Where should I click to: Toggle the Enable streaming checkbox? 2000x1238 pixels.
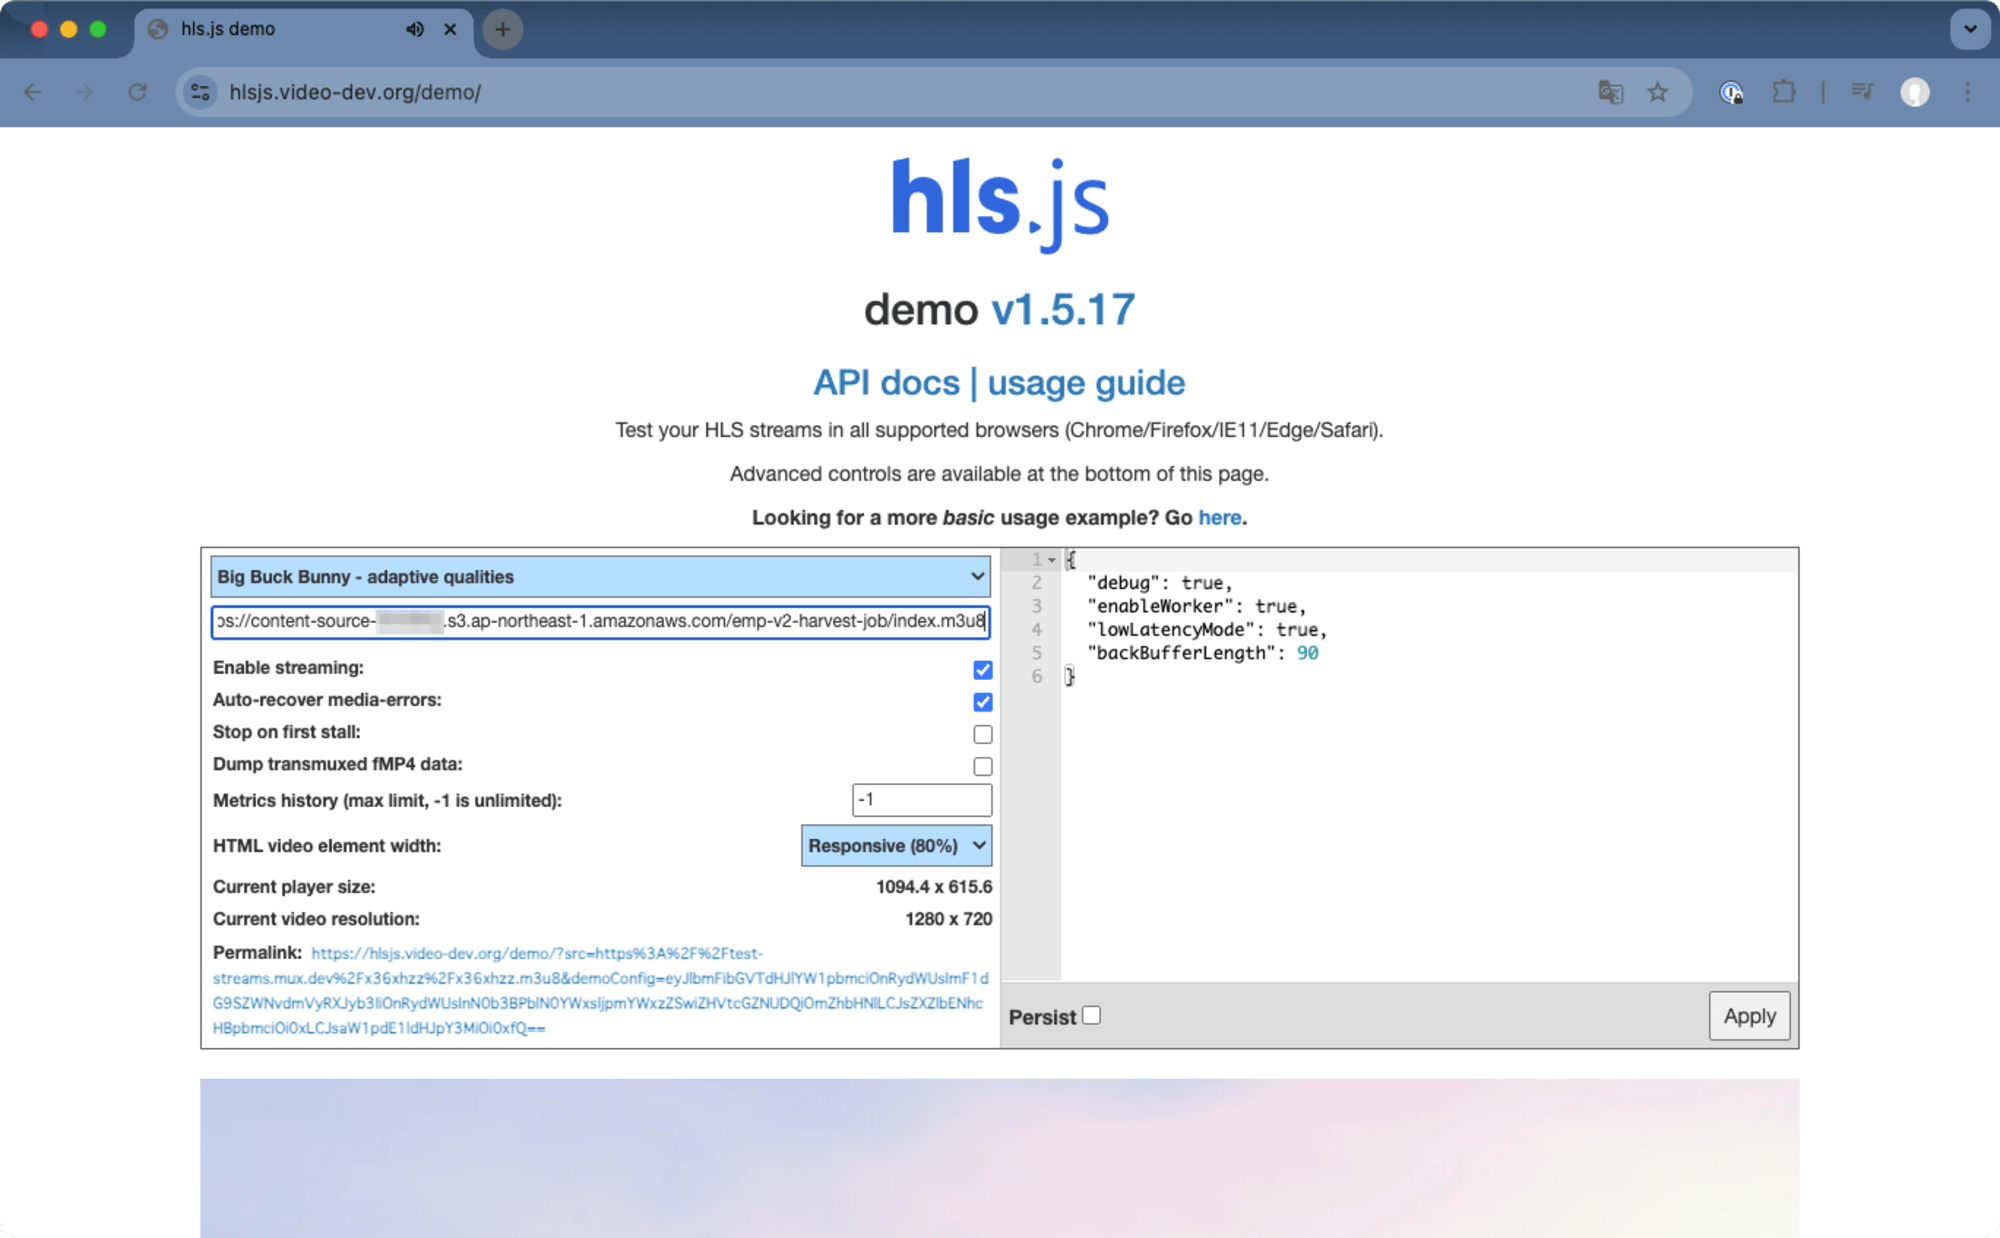pos(983,669)
